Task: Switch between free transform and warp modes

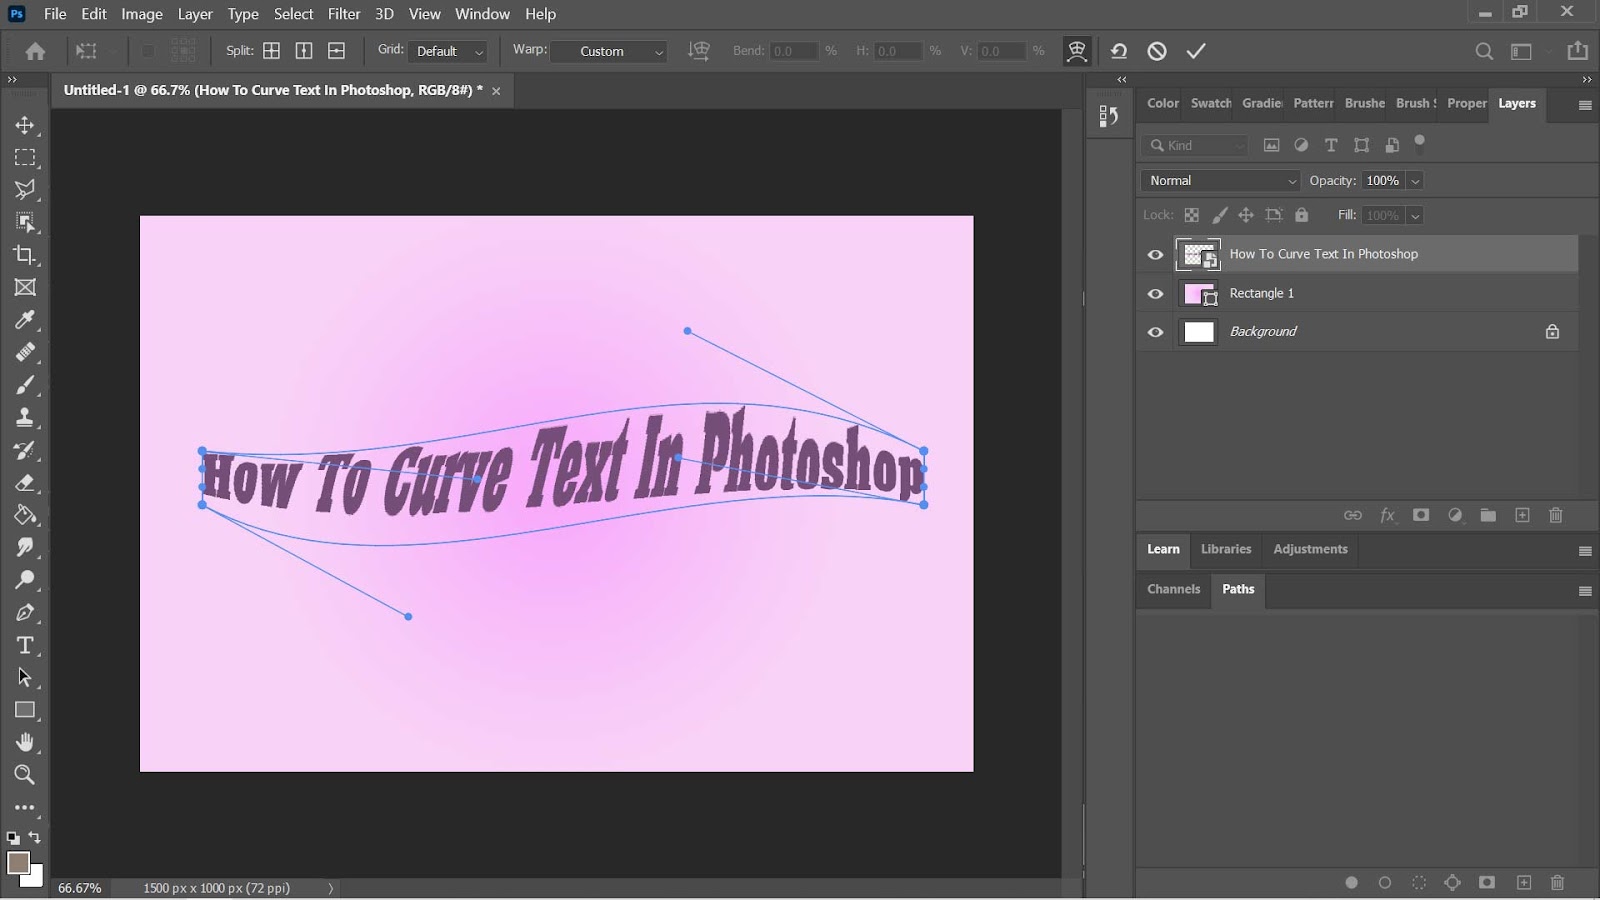Action: click(1077, 51)
